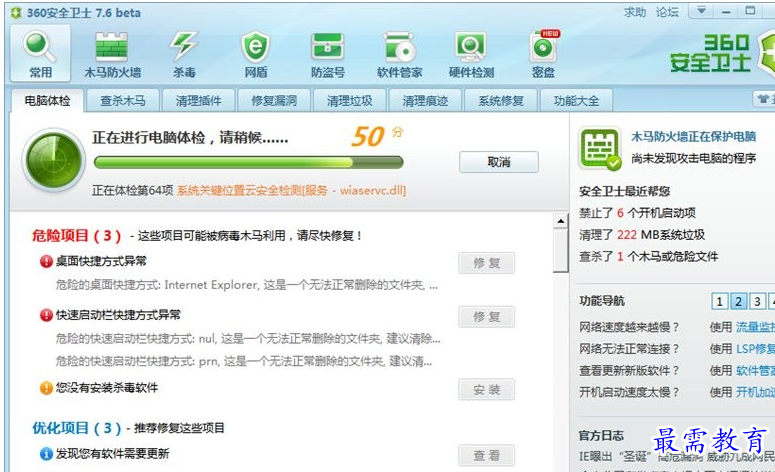Screen dimensions: 775x472
Task: Click 木马防火墙正在保护电脑 link
Action: (x=693, y=136)
